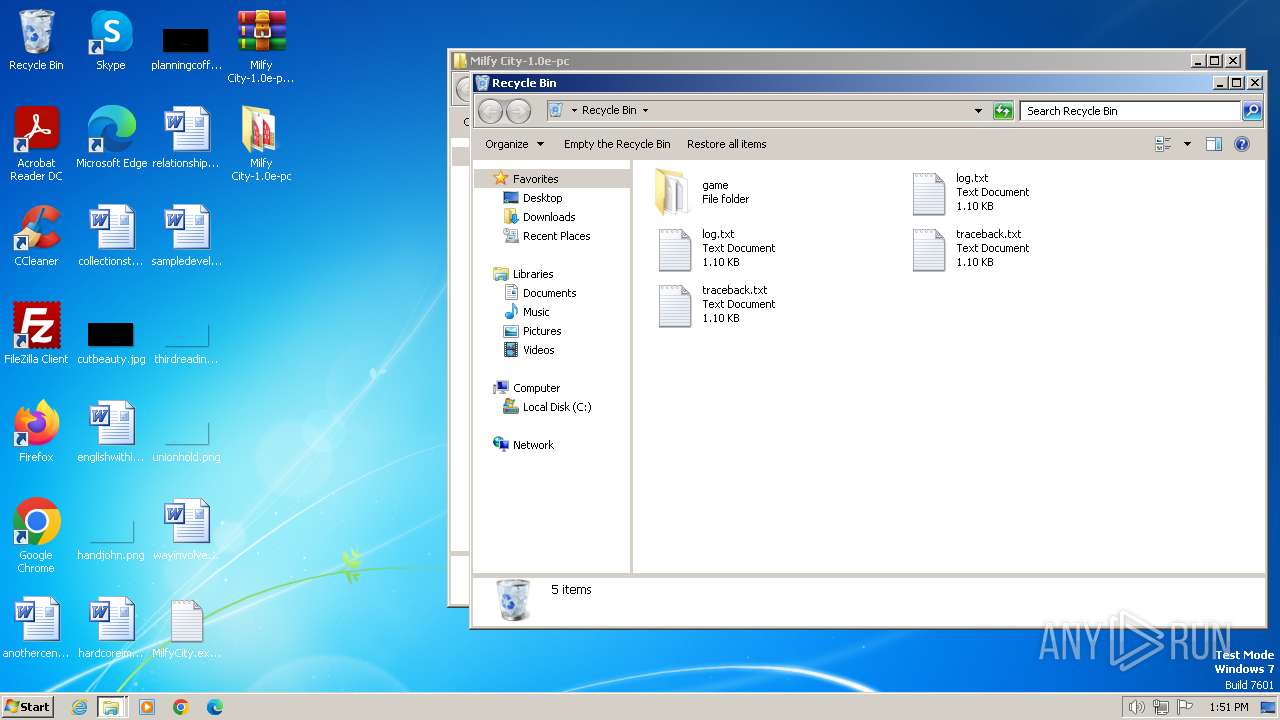The image size is (1280, 720).
Task: Click Empty the Recycle Bin
Action: (617, 144)
